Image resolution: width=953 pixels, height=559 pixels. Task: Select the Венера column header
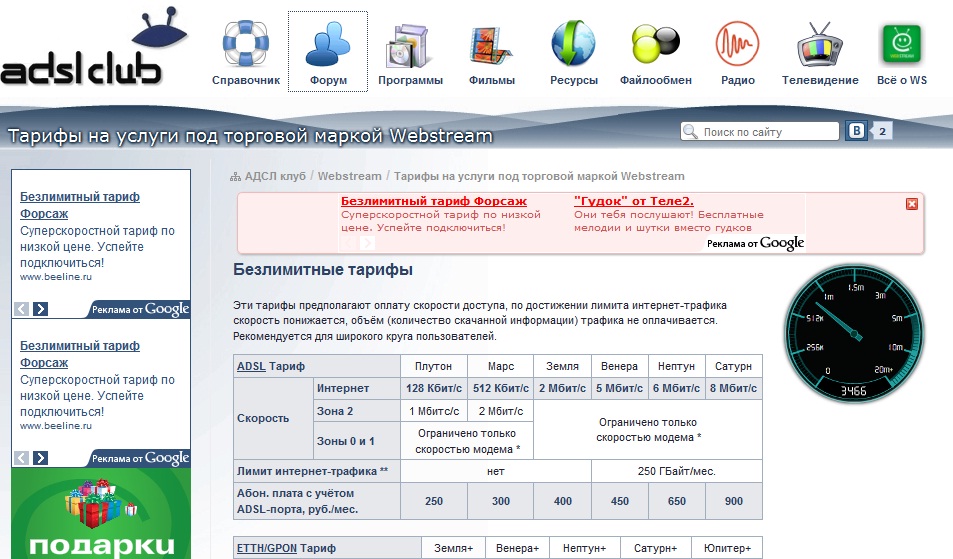point(619,366)
